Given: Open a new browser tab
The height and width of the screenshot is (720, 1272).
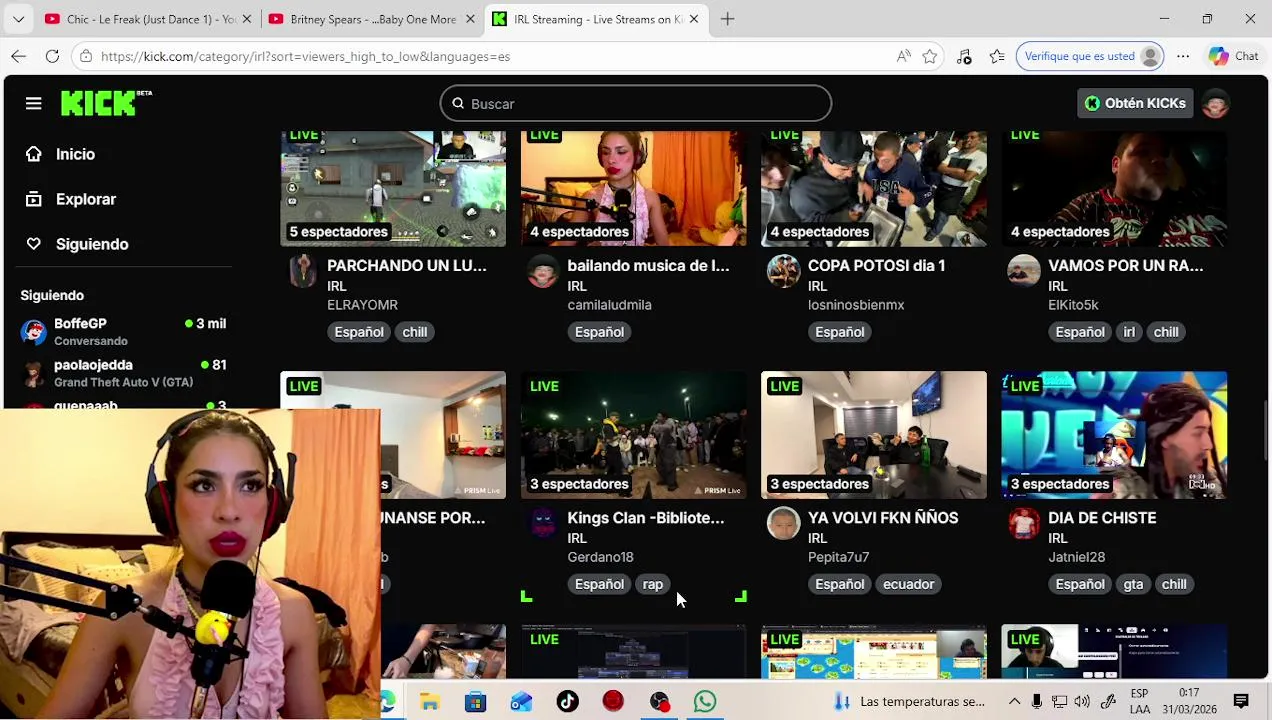Looking at the screenshot, I should [x=727, y=19].
